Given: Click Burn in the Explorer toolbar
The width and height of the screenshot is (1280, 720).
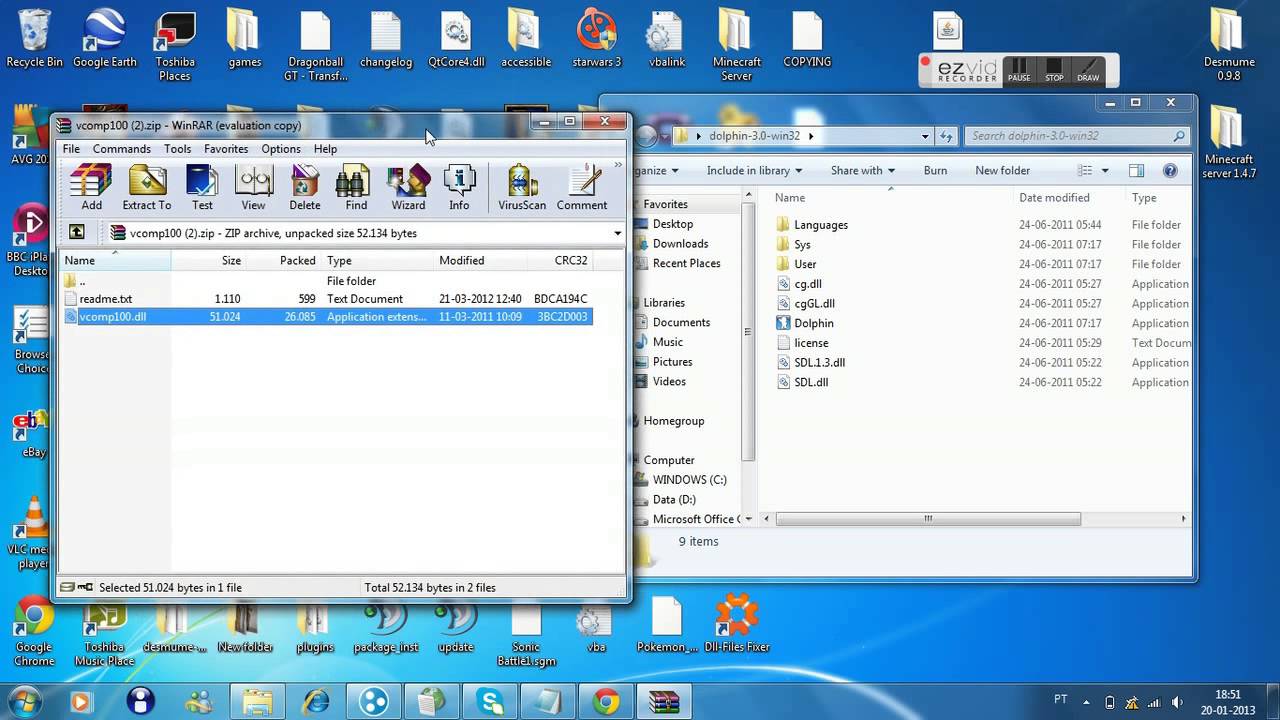Looking at the screenshot, I should click(x=935, y=171).
